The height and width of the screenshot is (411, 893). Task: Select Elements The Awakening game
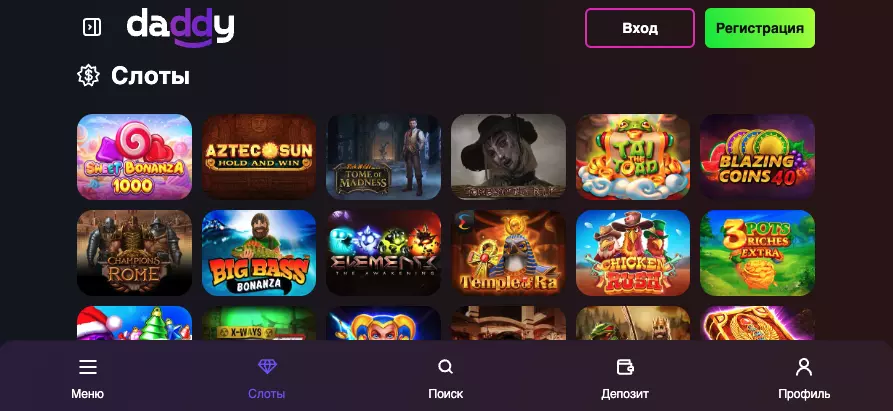384,253
